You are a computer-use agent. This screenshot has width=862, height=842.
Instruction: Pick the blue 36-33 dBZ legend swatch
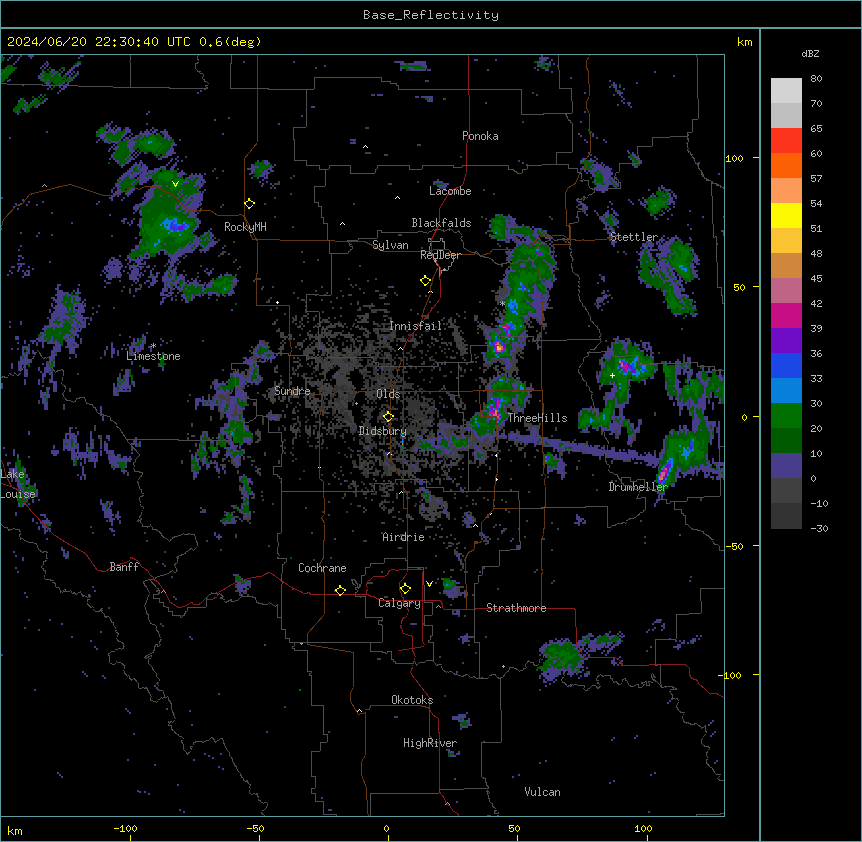[x=786, y=365]
